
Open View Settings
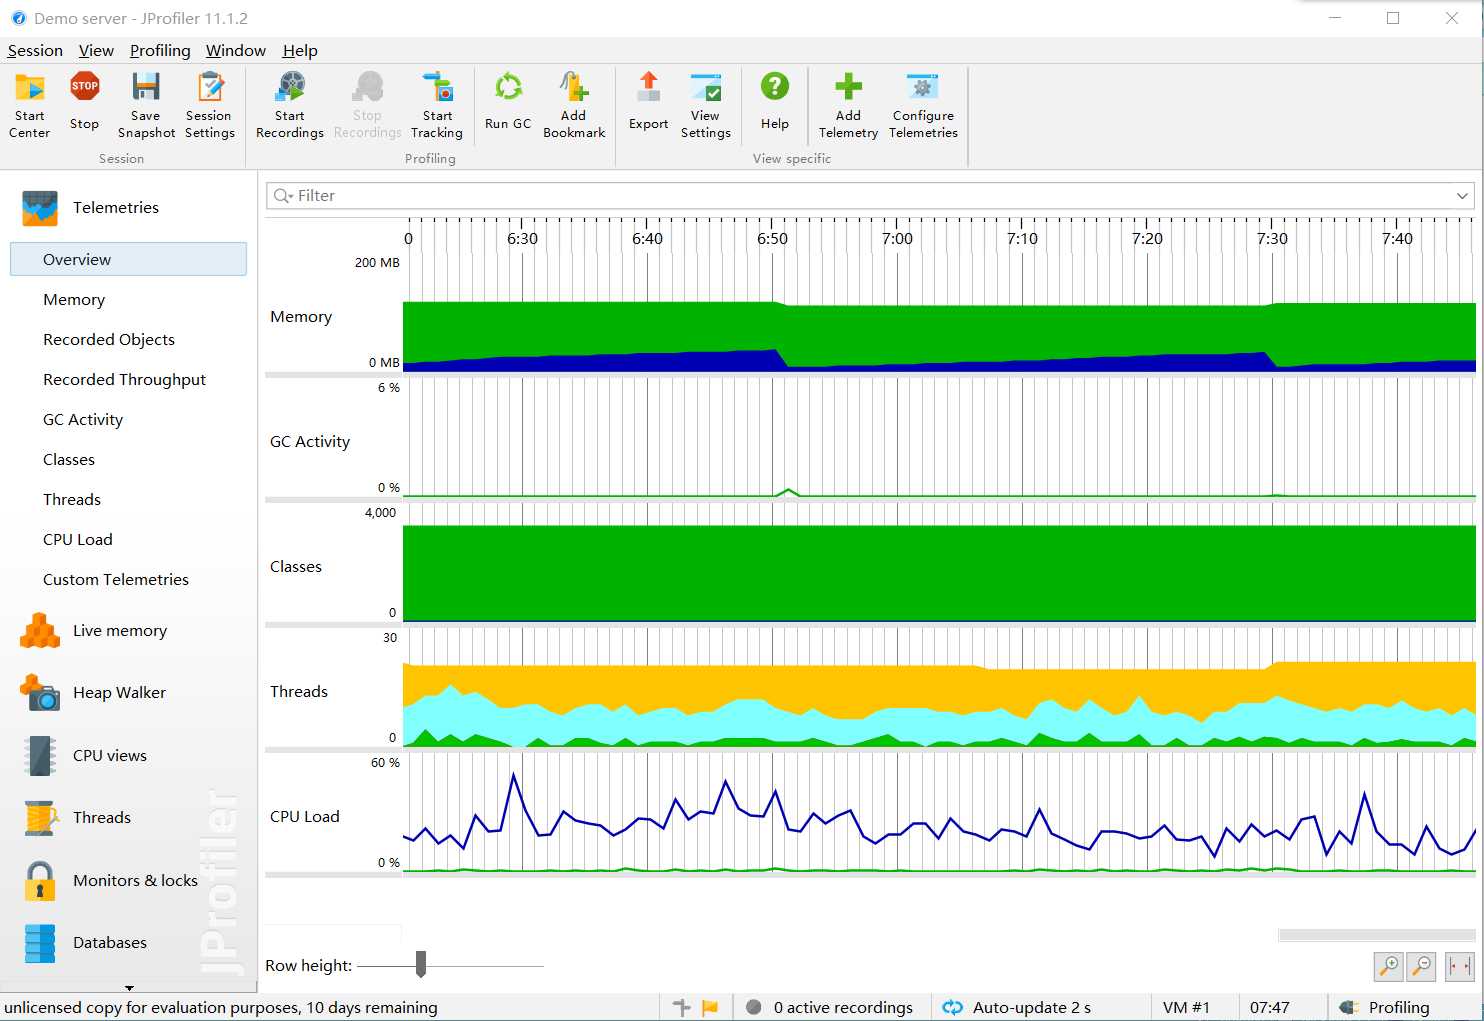coord(706,105)
